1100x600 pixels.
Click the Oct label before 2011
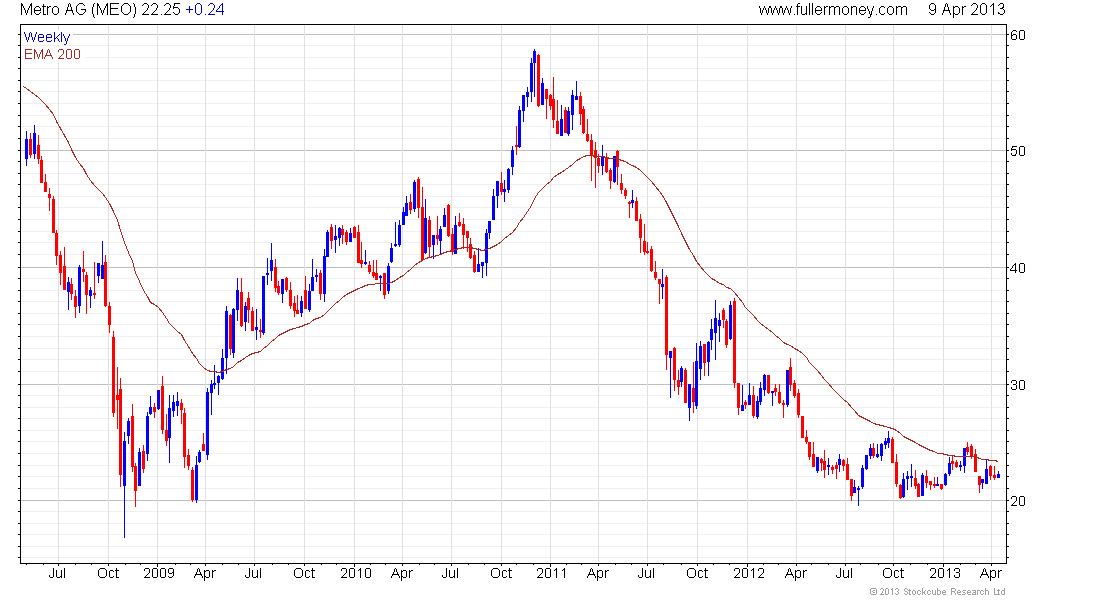501,573
